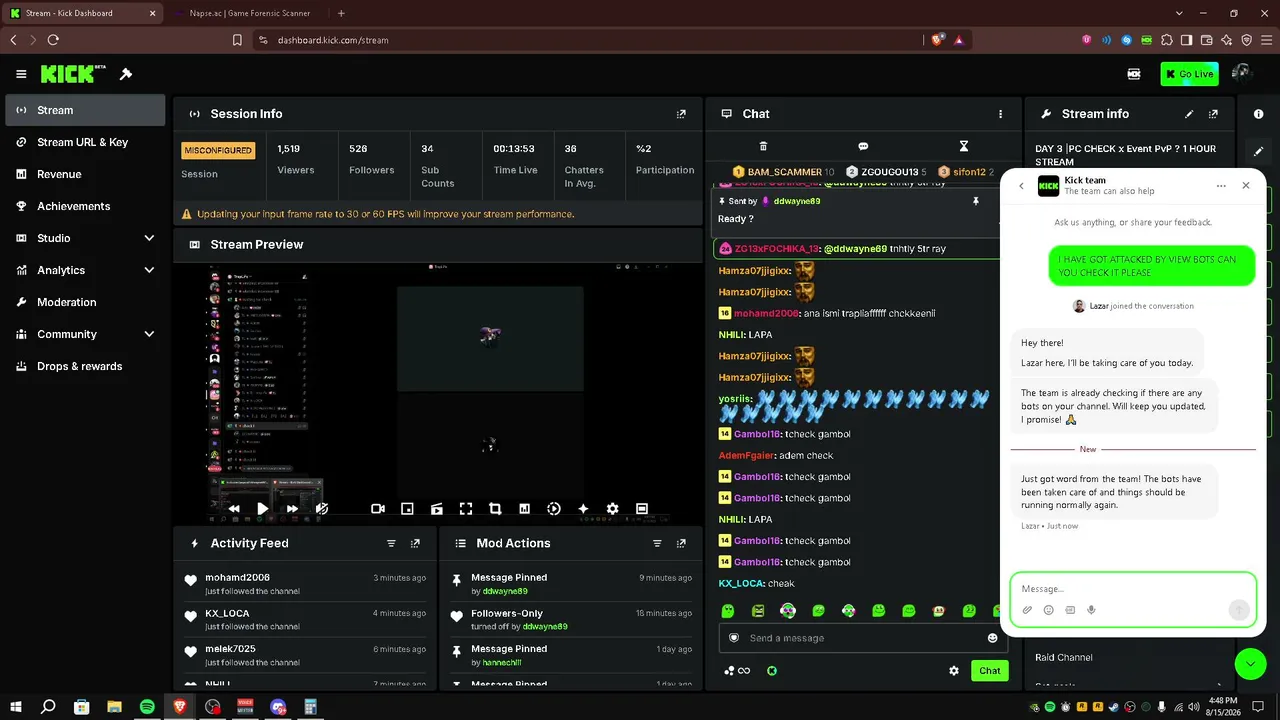The height and width of the screenshot is (720, 1280).
Task: Click the Kick logo in header
Action: [73, 74]
